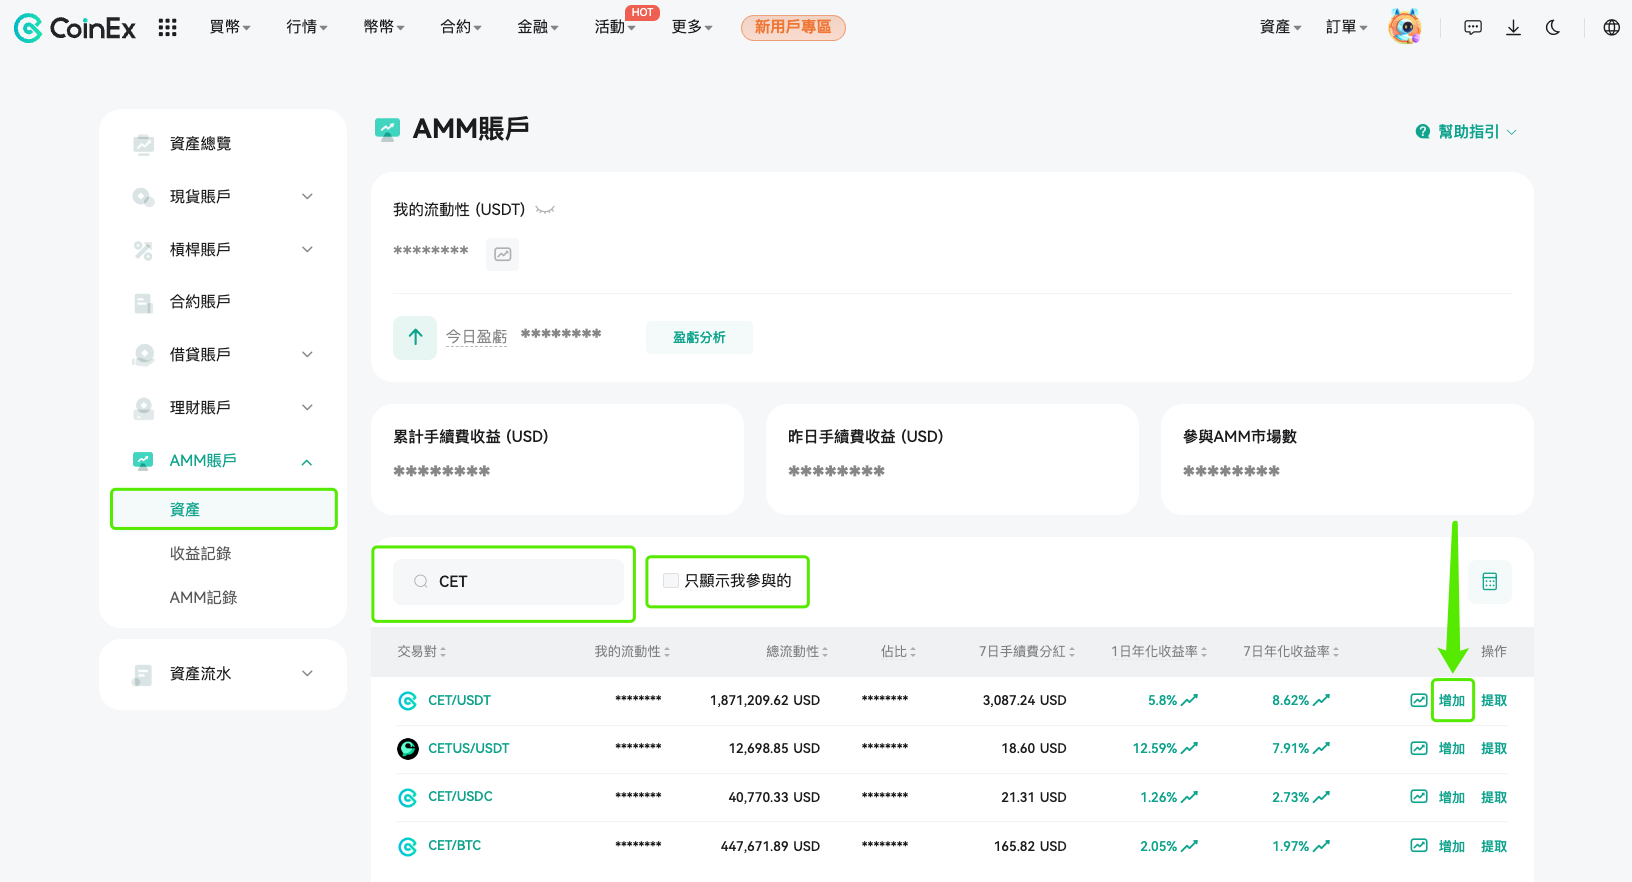
Task: Open chart icon in CET/USDC row
Action: click(x=1419, y=797)
